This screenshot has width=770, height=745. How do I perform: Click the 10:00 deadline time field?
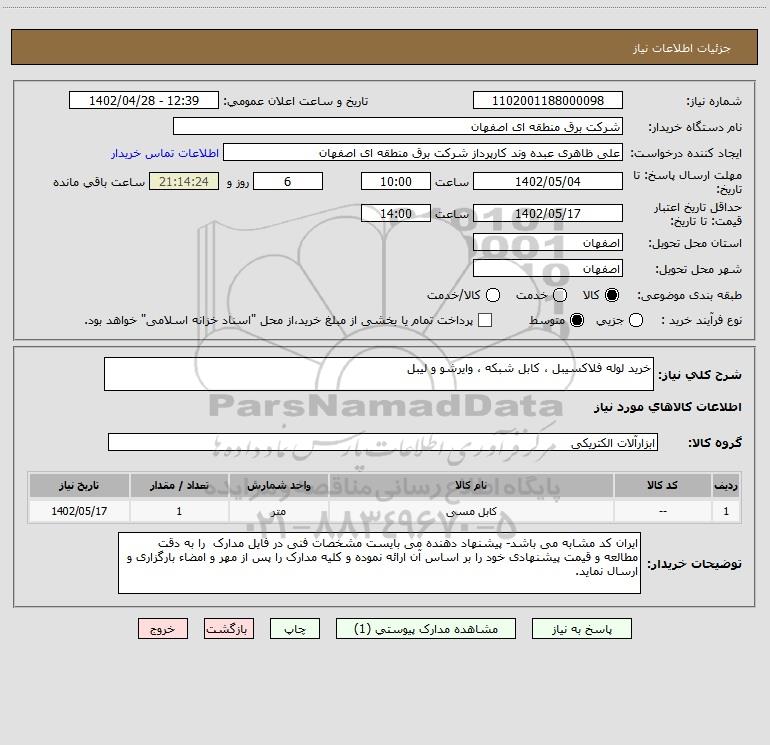(x=396, y=181)
